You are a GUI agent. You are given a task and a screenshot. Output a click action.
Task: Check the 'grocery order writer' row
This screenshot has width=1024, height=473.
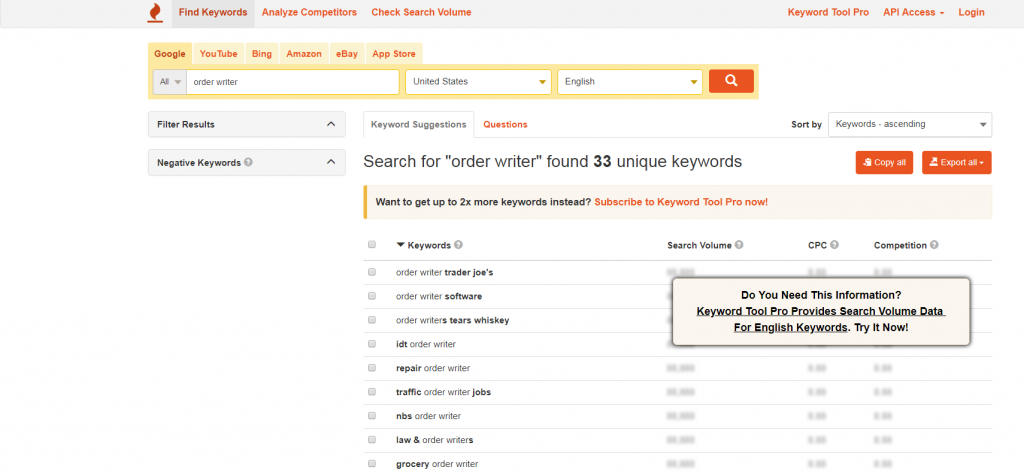(x=372, y=464)
